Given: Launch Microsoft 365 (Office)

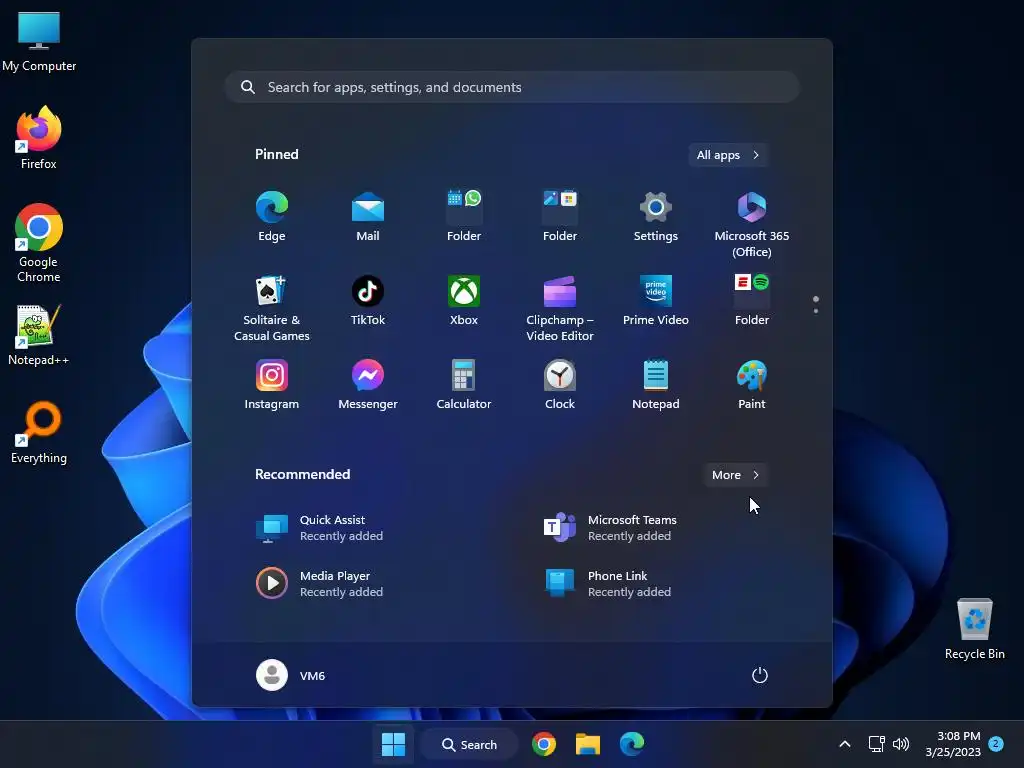Looking at the screenshot, I should 752,224.
